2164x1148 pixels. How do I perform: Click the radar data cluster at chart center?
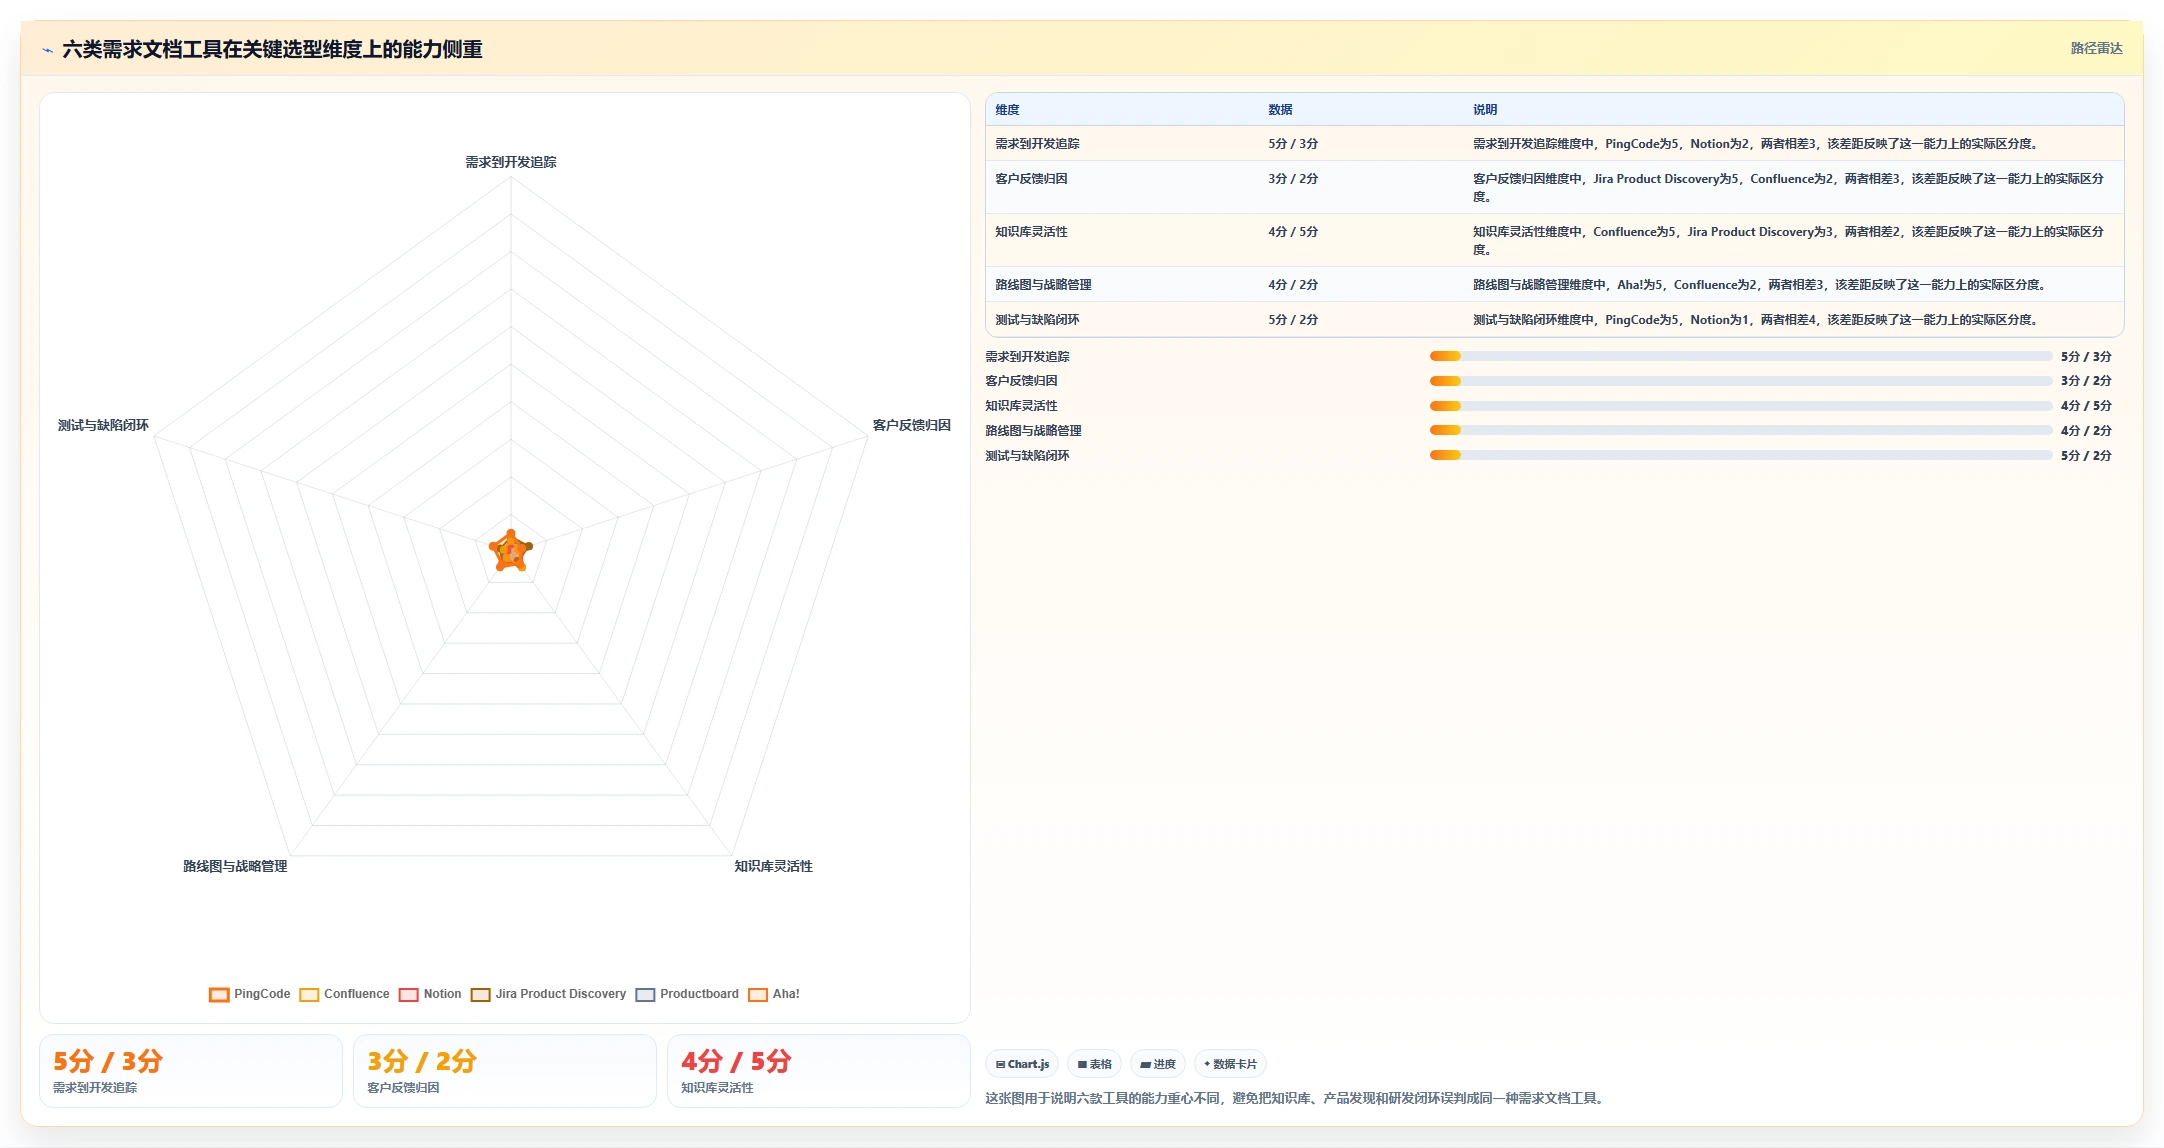pos(511,550)
